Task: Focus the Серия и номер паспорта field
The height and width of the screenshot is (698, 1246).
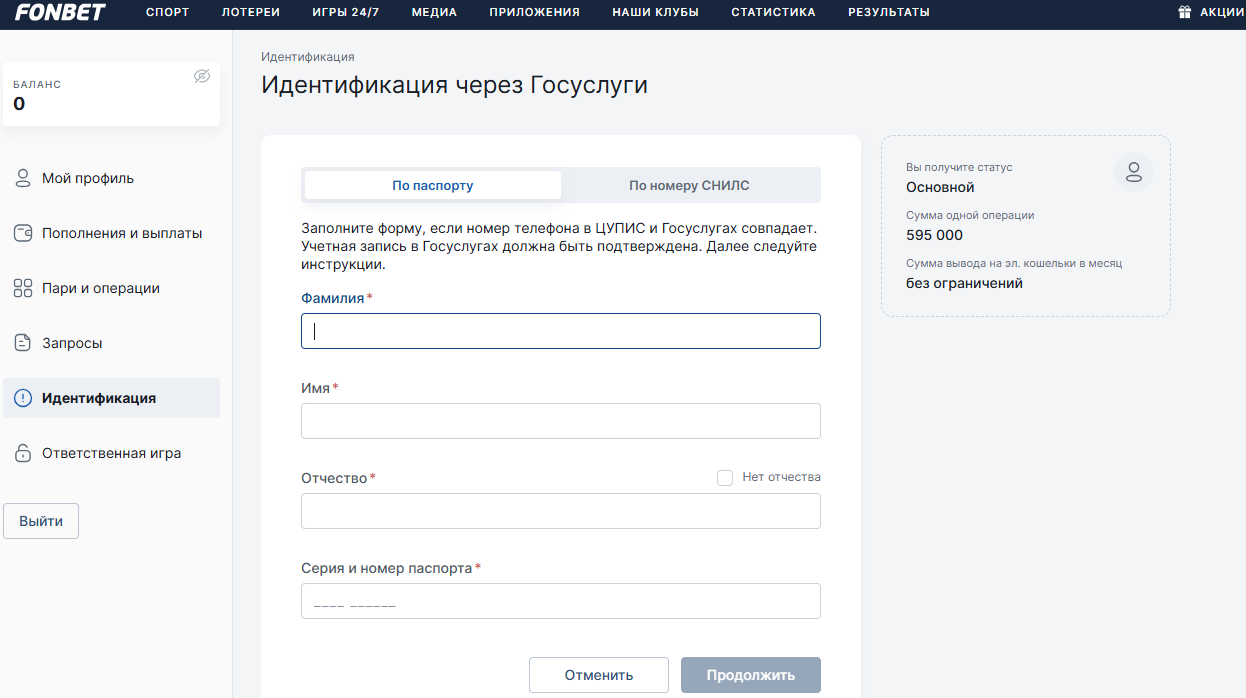Action: (561, 601)
